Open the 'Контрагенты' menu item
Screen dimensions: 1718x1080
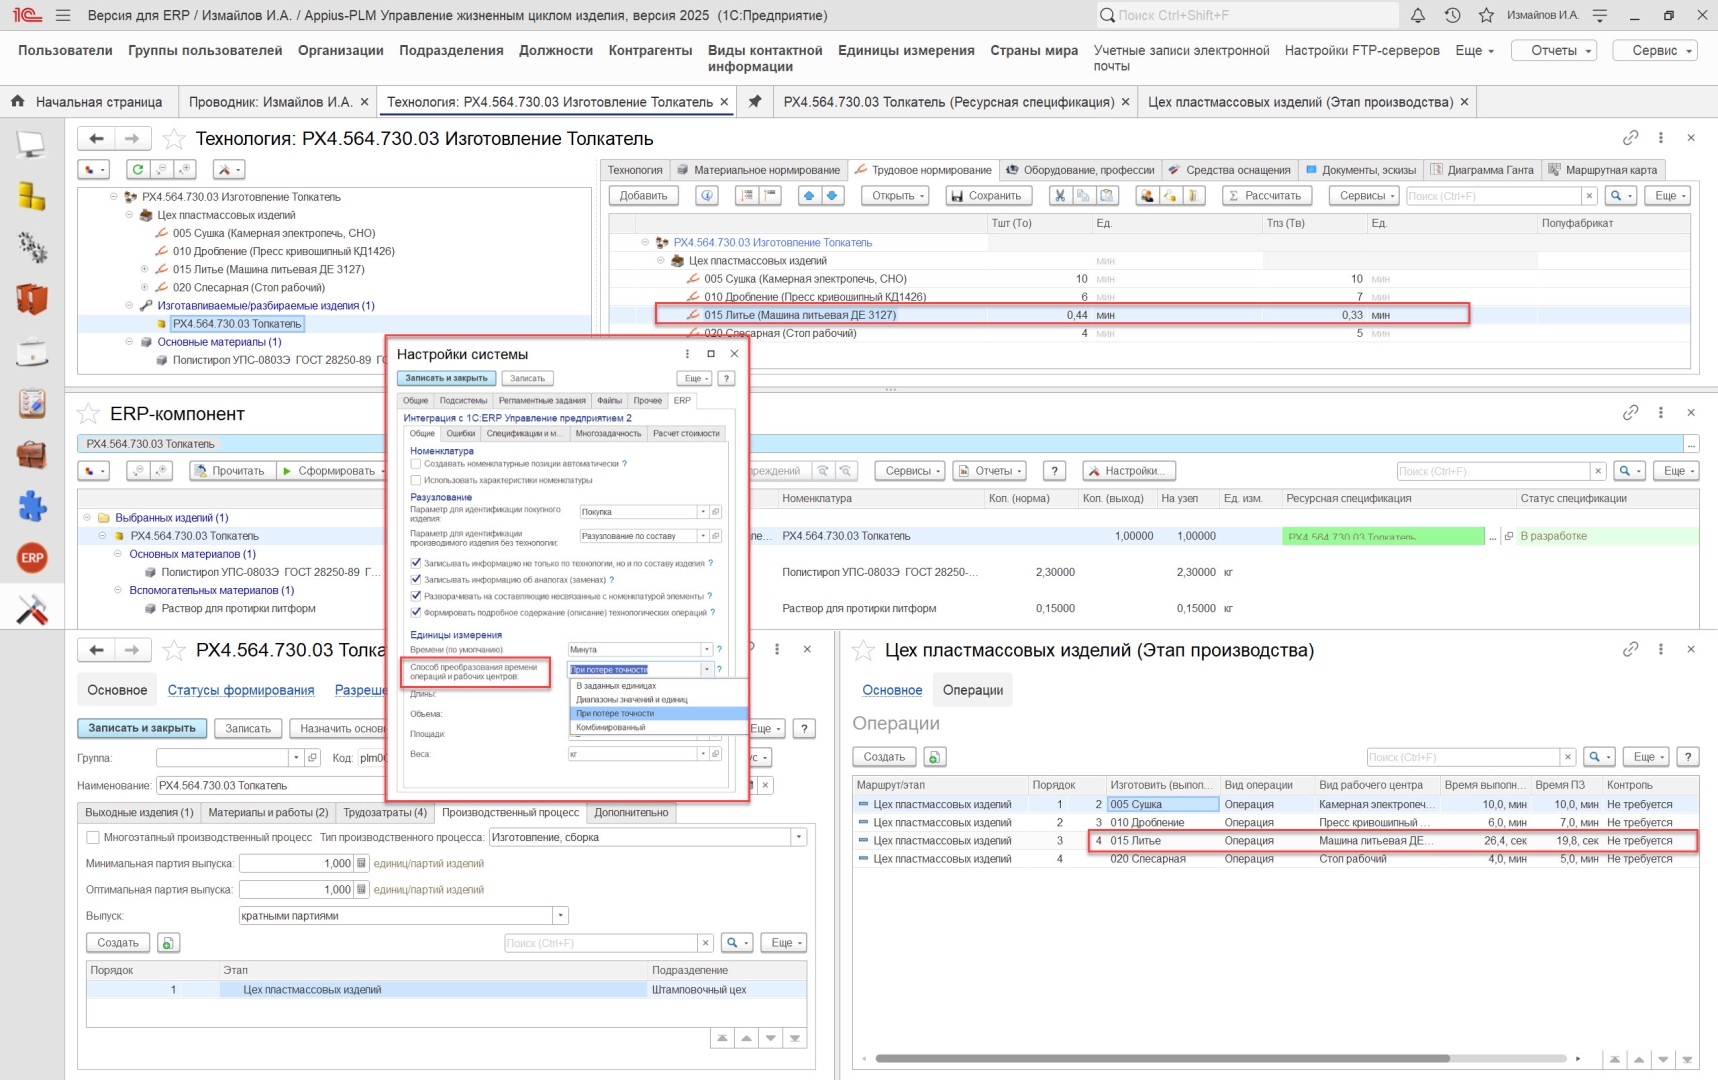click(x=650, y=50)
